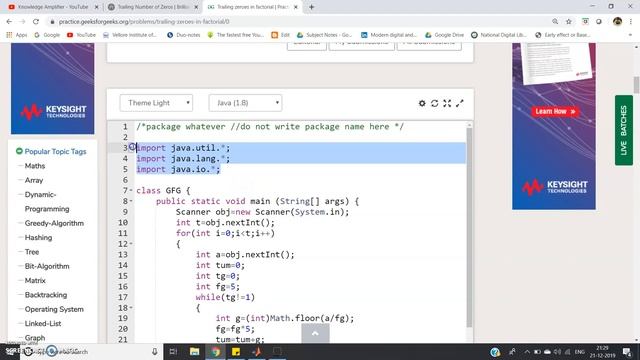The width and height of the screenshot is (640, 360).
Task: Click the Popular Topic Tags heading
Action: pos(55,151)
